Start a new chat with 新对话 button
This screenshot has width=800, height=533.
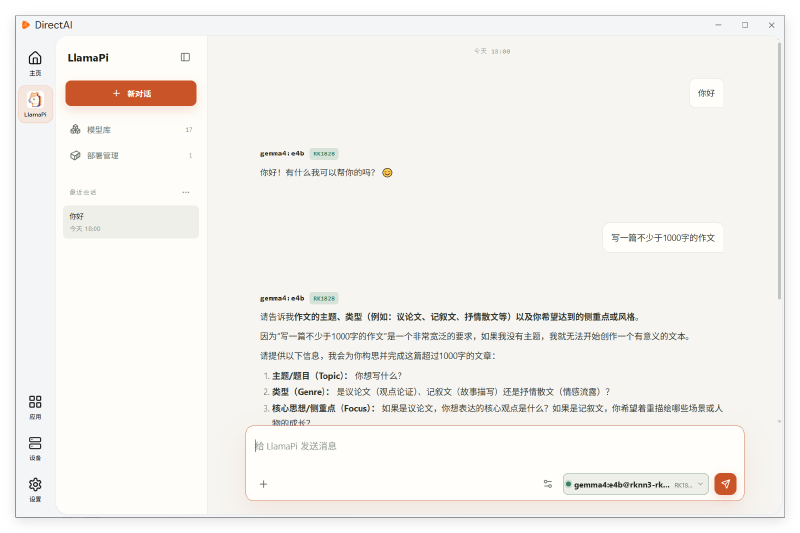(x=131, y=93)
